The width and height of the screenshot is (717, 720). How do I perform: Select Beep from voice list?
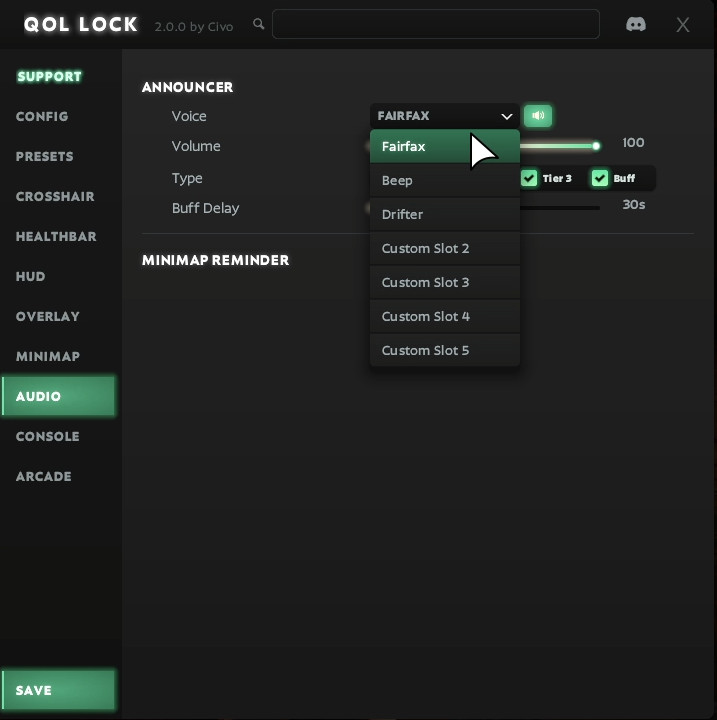click(x=444, y=180)
